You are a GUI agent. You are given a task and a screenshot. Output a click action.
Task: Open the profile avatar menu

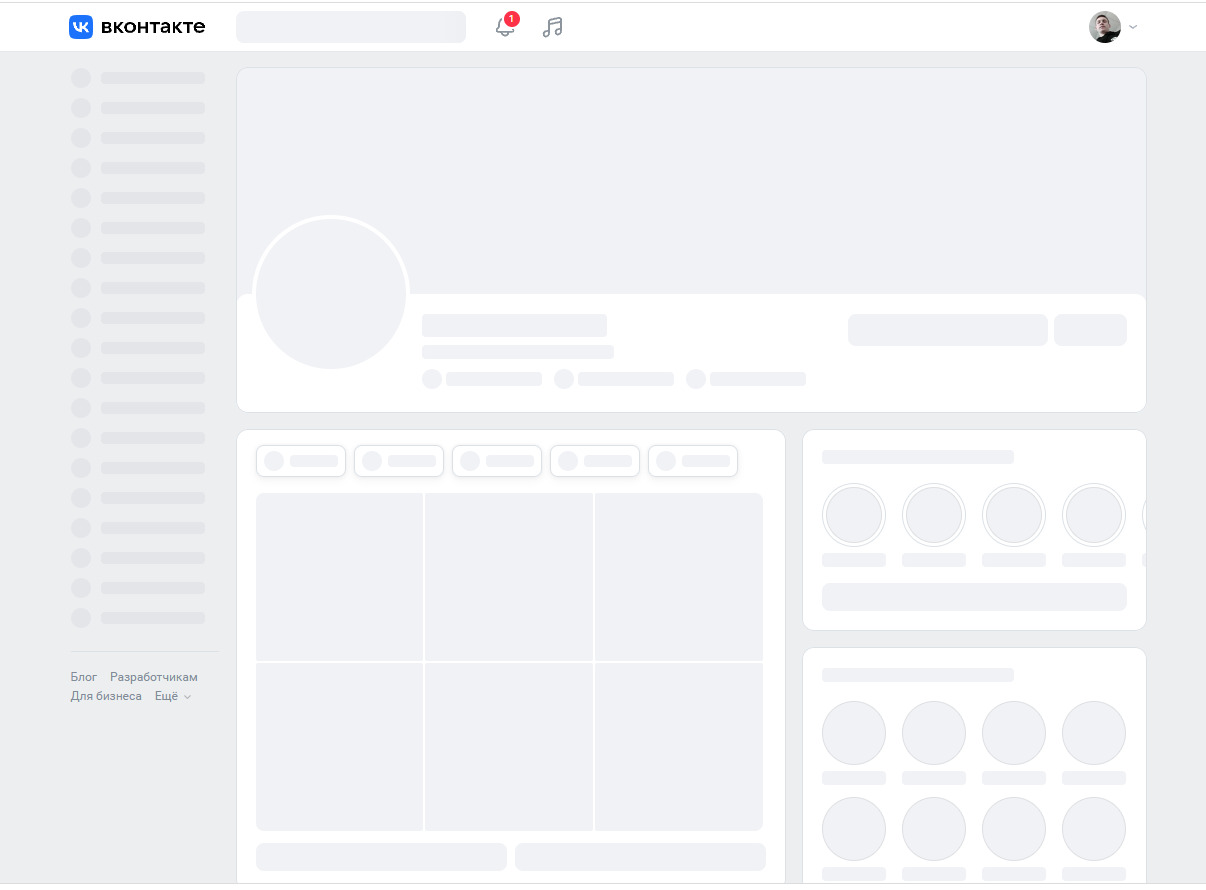point(1105,27)
